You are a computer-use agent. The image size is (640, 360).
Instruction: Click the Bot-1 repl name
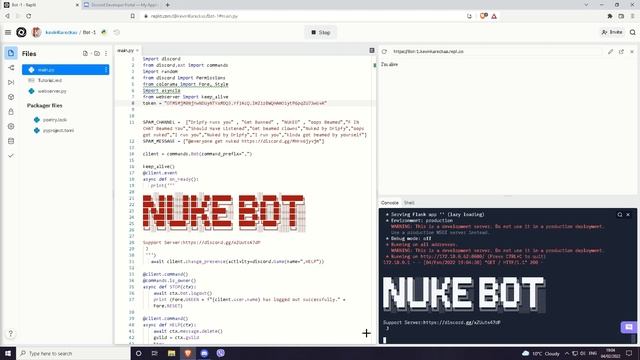click(89, 32)
